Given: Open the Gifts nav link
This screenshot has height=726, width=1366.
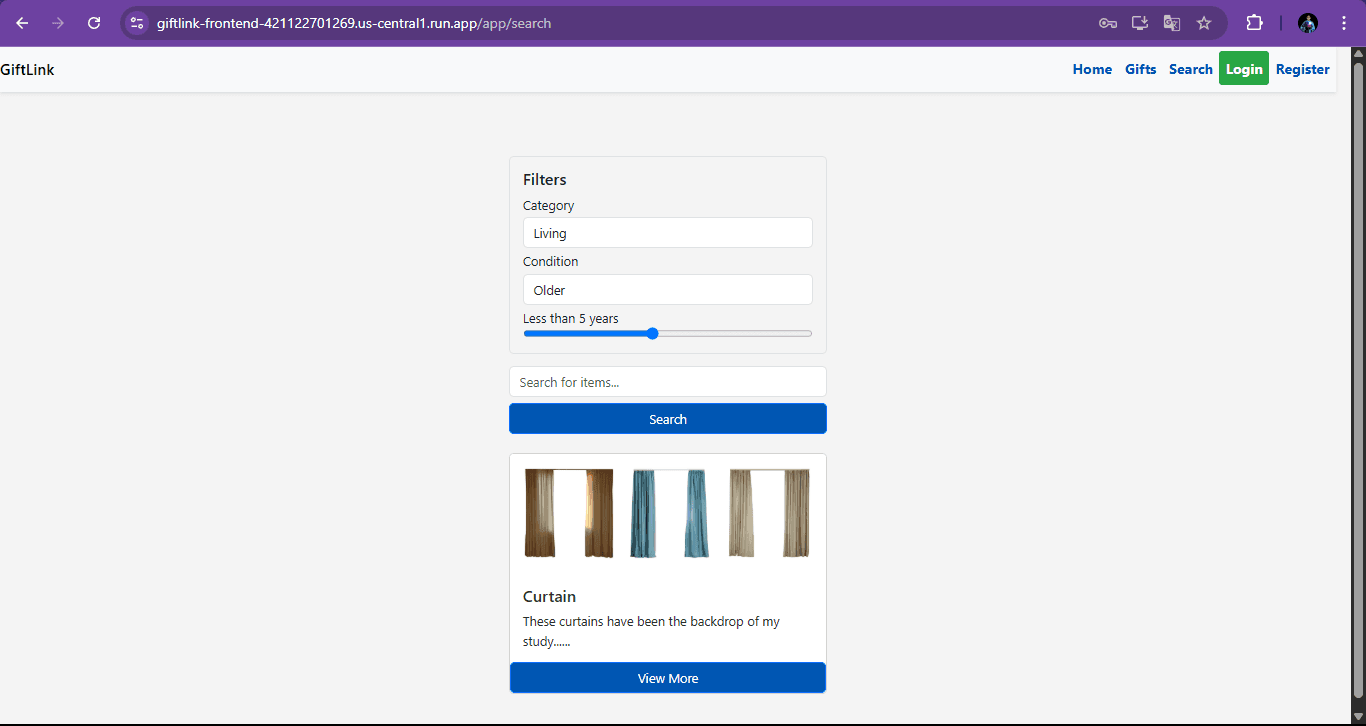Looking at the screenshot, I should pos(1140,69).
